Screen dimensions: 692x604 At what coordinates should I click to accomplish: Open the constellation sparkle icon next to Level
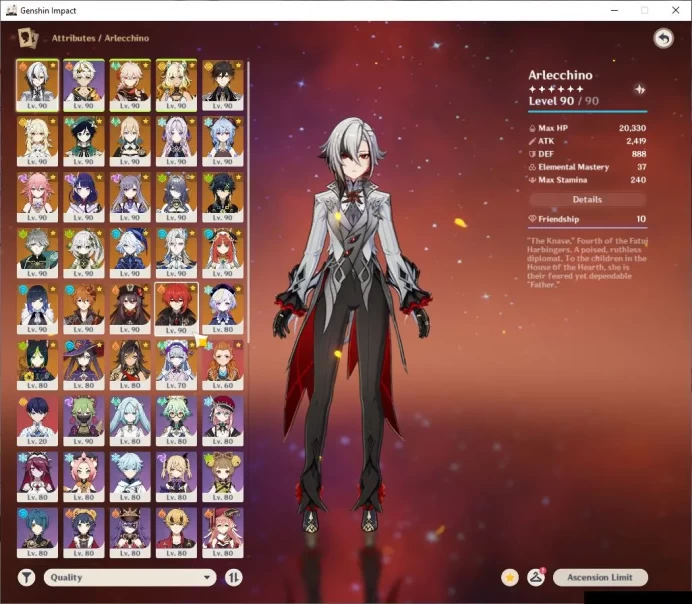click(639, 90)
